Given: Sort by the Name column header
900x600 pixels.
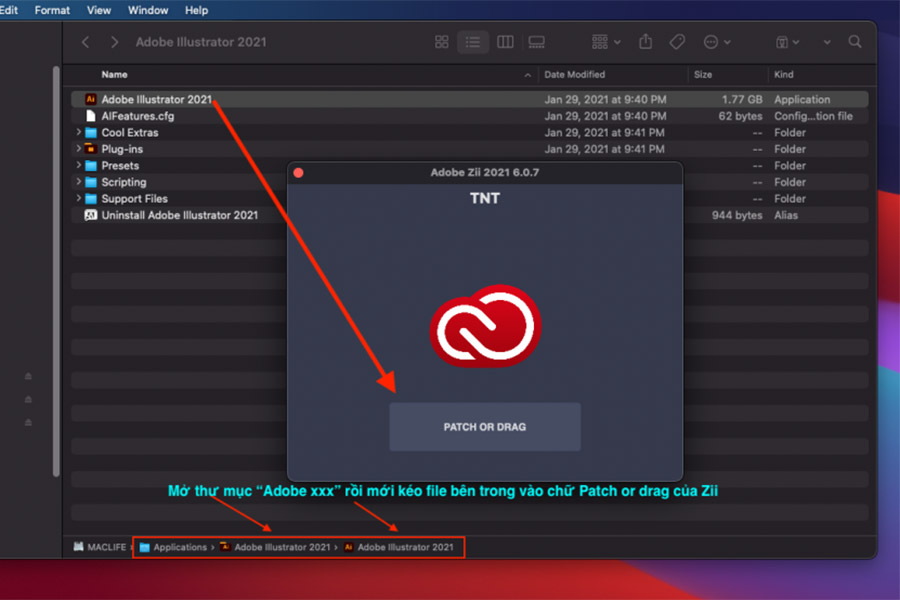Looking at the screenshot, I should 114,75.
